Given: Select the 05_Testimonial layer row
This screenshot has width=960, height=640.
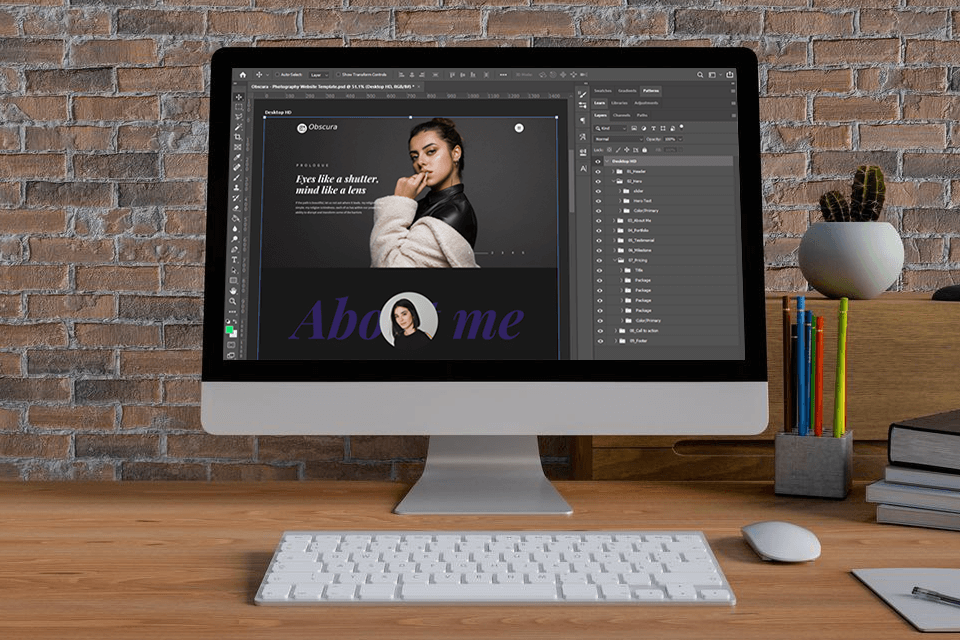Looking at the screenshot, I should (672, 240).
